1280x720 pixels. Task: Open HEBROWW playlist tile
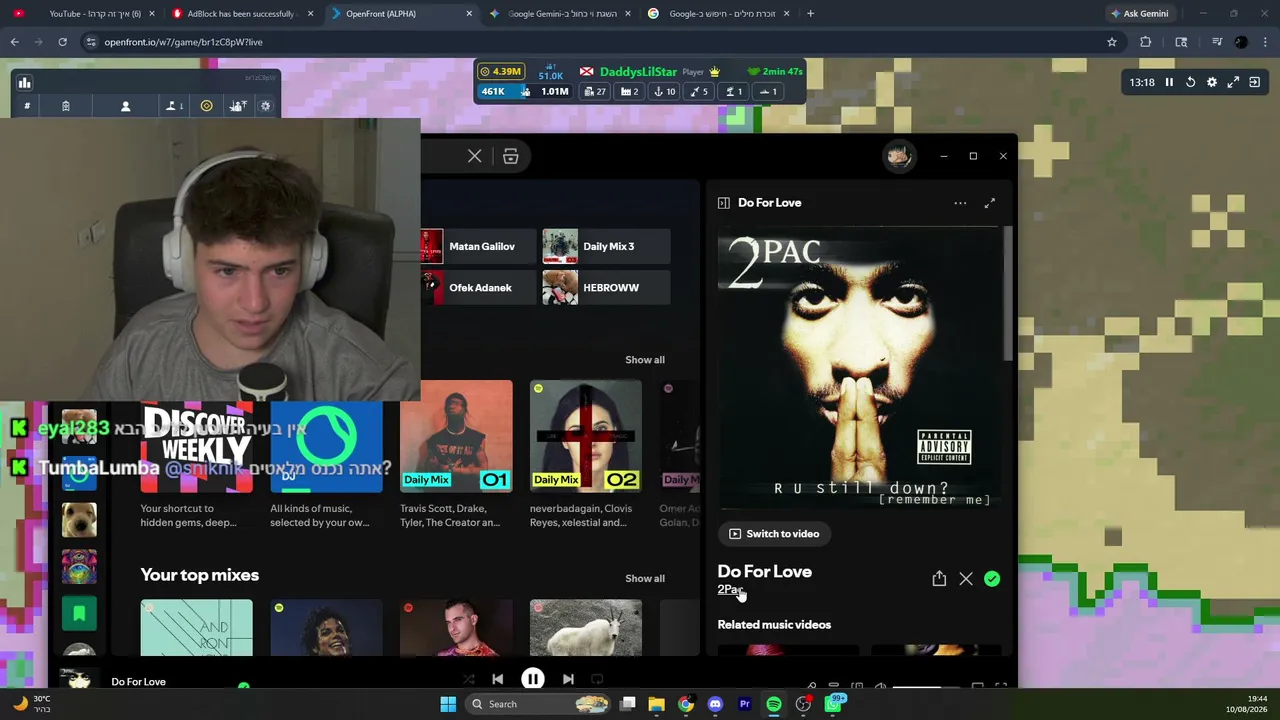[606, 288]
